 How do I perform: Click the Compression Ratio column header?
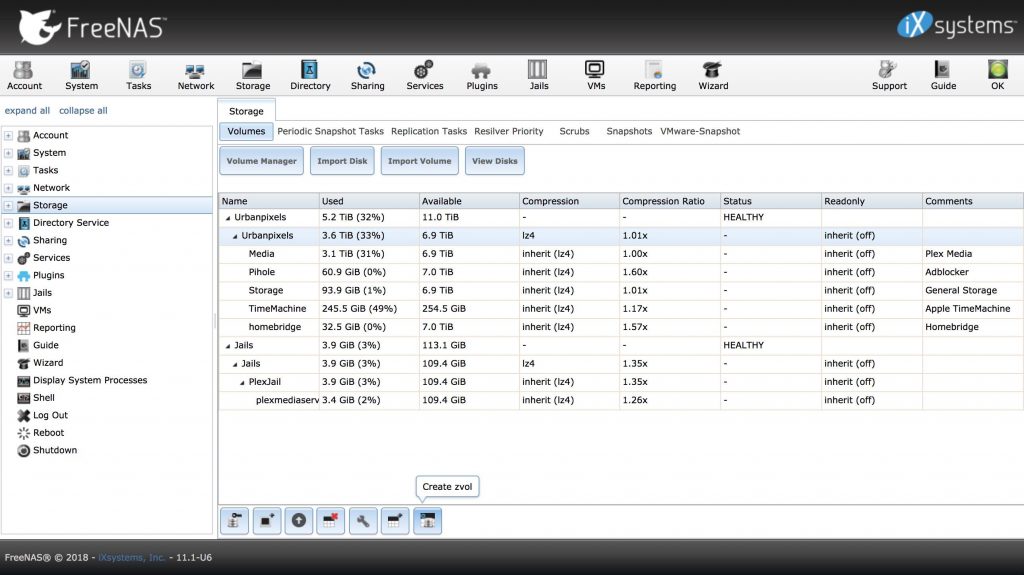point(669,201)
